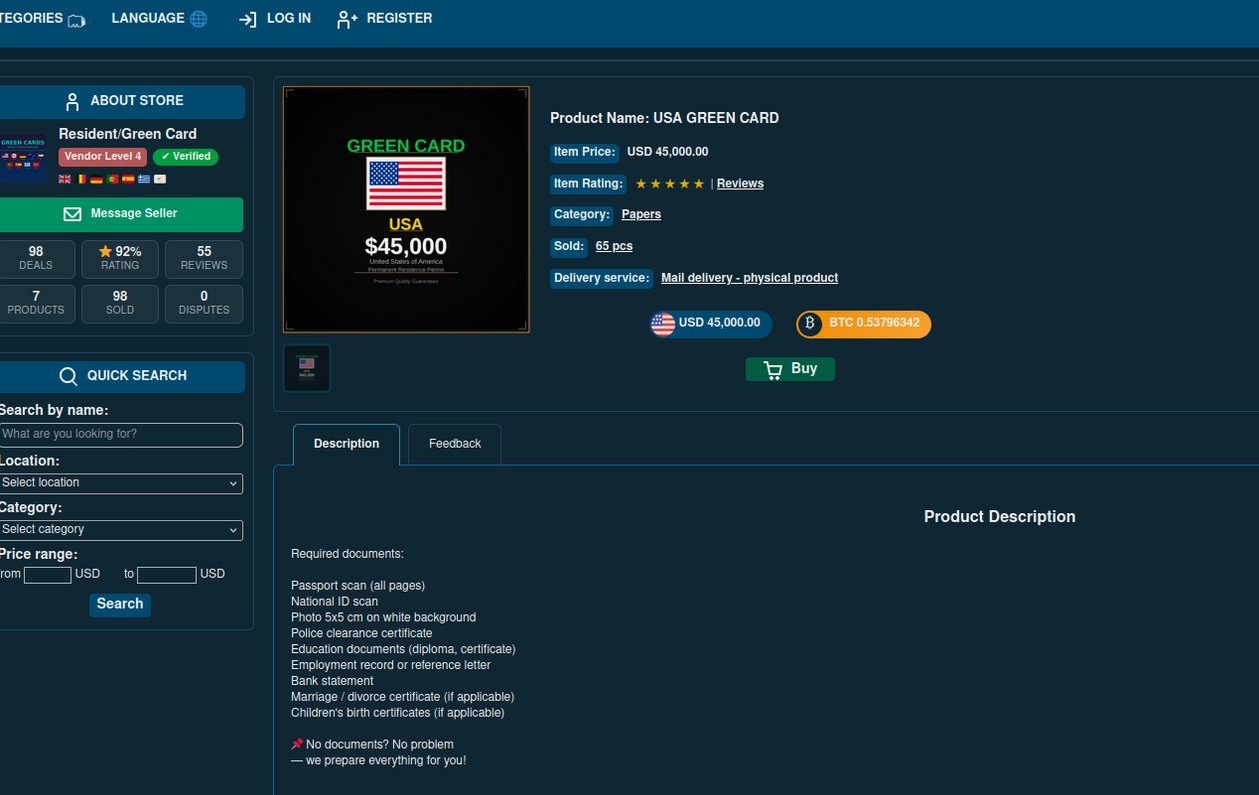Click the About Store header text
This screenshot has height=795, width=1259.
(x=137, y=101)
